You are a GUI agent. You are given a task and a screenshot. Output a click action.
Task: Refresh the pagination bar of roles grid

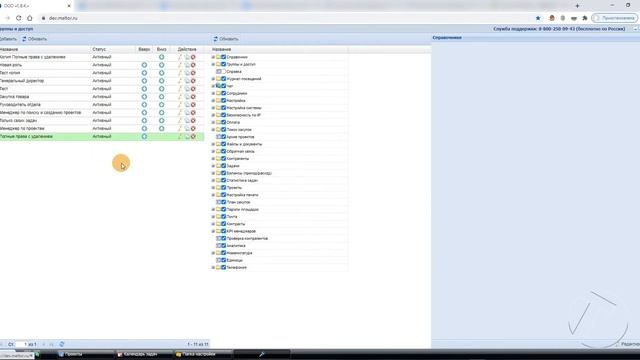pos(62,344)
